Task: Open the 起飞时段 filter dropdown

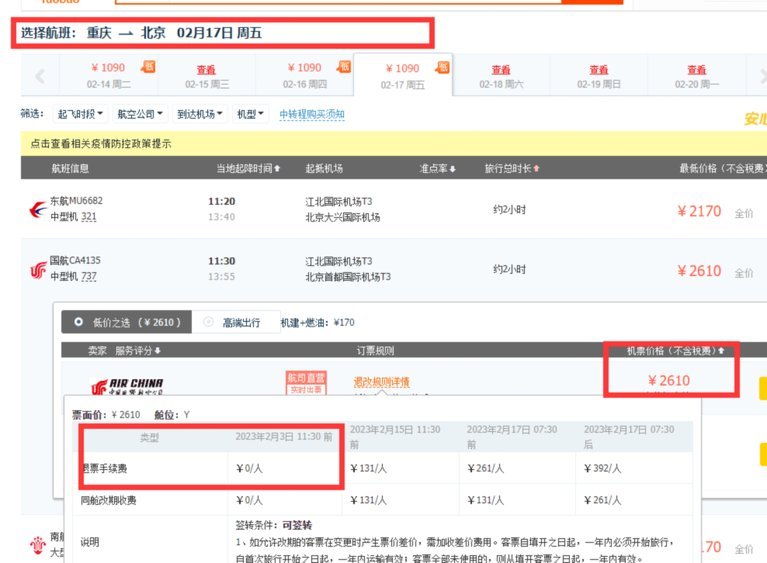Action: 80,114
